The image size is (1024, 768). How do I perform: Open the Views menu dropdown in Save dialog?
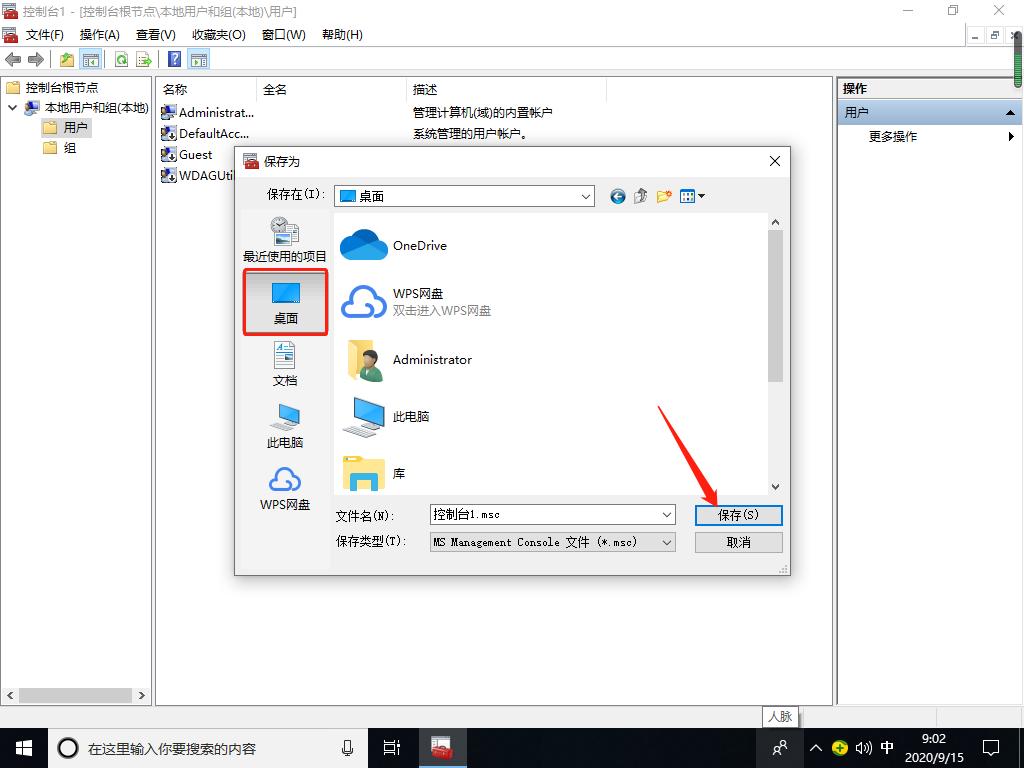tap(692, 195)
